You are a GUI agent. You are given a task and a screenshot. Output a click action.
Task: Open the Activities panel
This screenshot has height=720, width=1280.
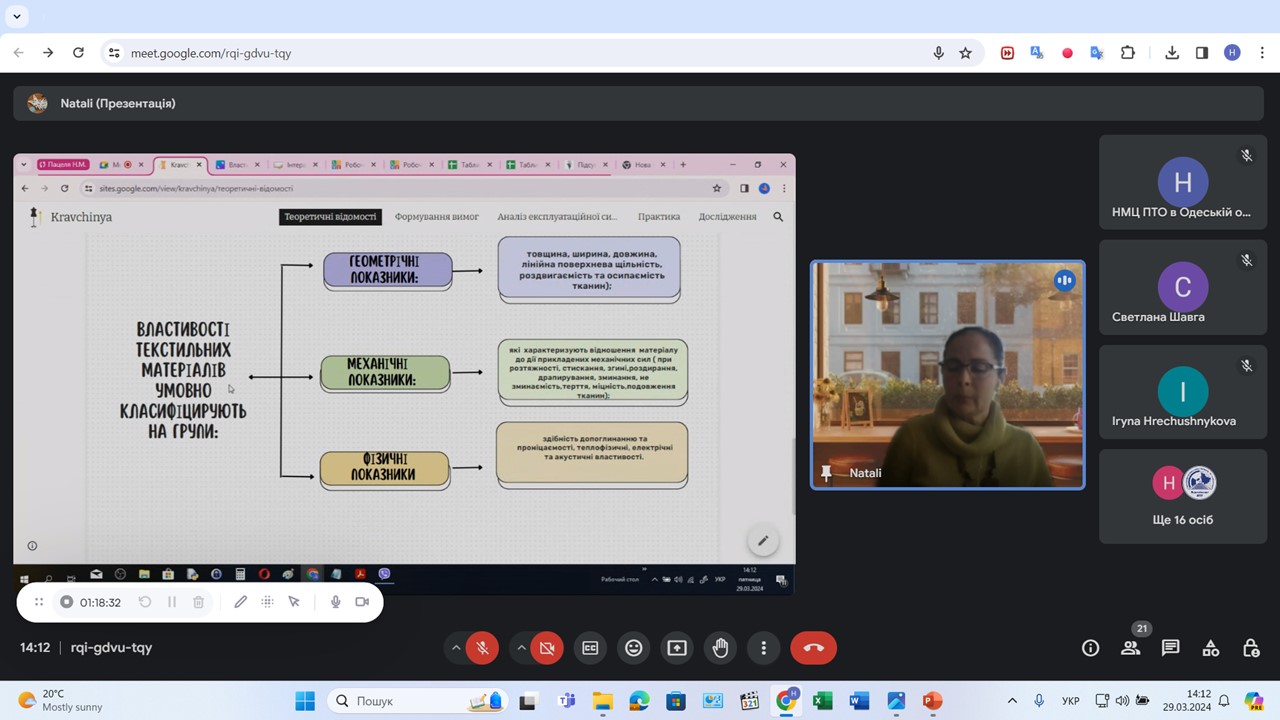tap(1210, 648)
